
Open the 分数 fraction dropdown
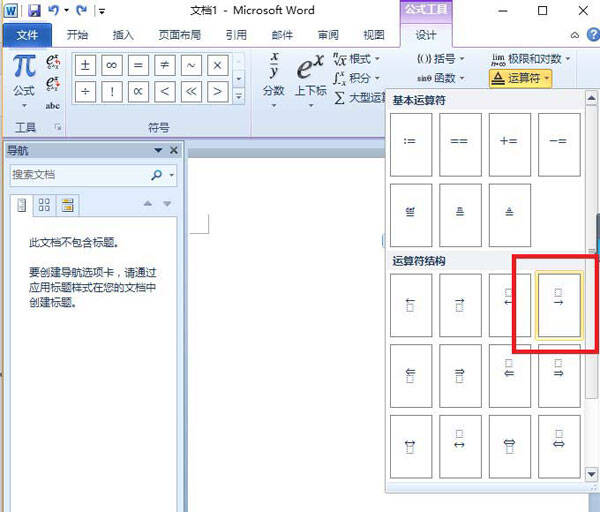pos(274,80)
